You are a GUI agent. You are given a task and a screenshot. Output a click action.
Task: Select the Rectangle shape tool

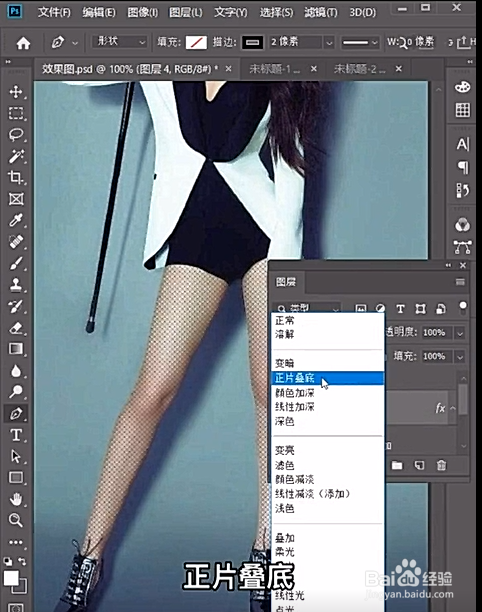16,477
